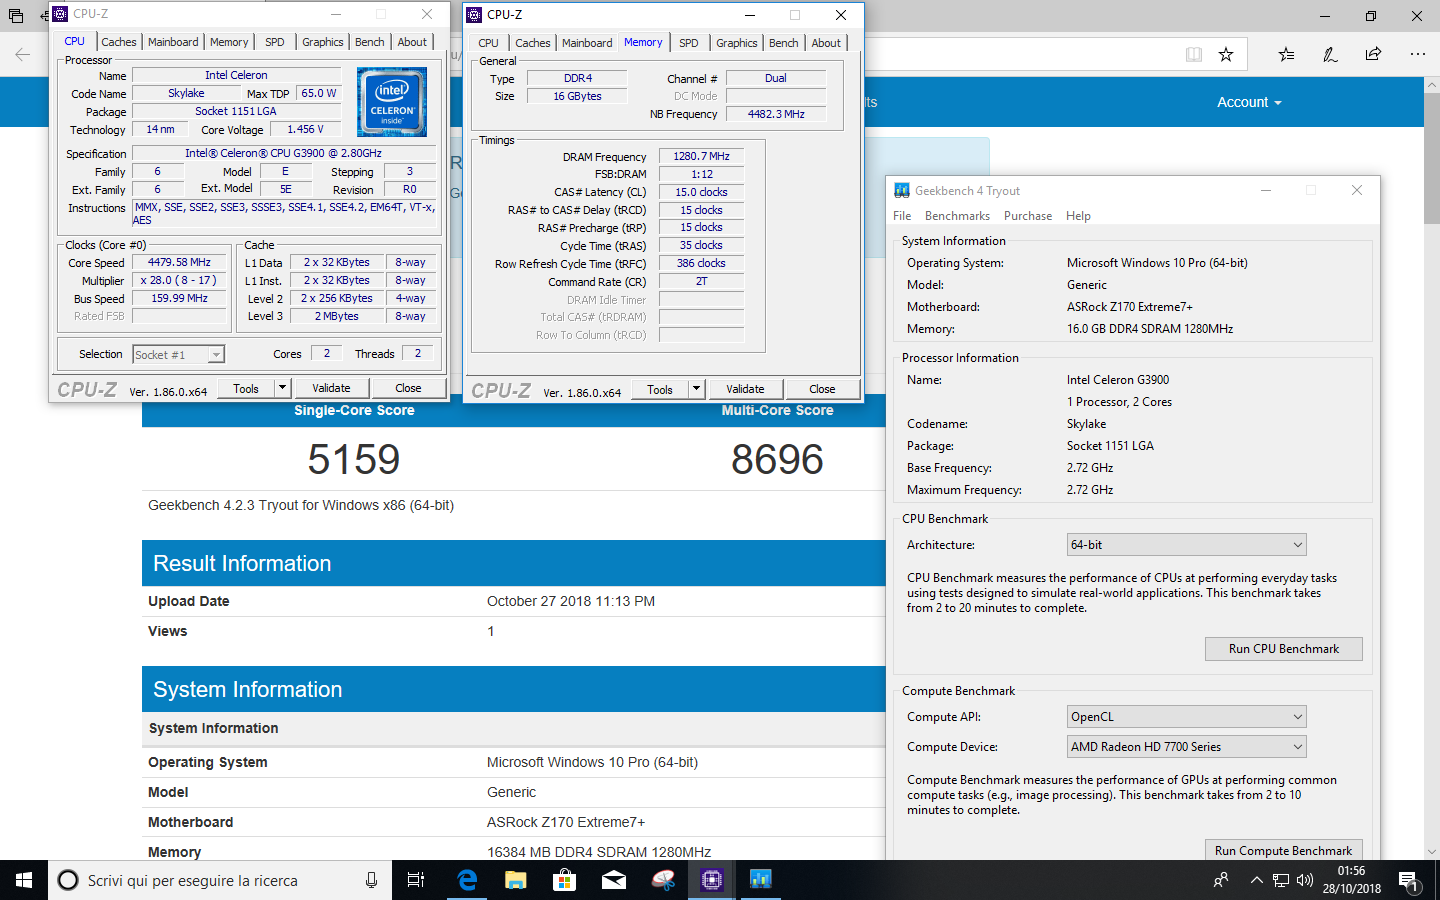Open the SPD tab in left CPU-Z window
Screen dimensions: 1440x900
[x=275, y=42]
